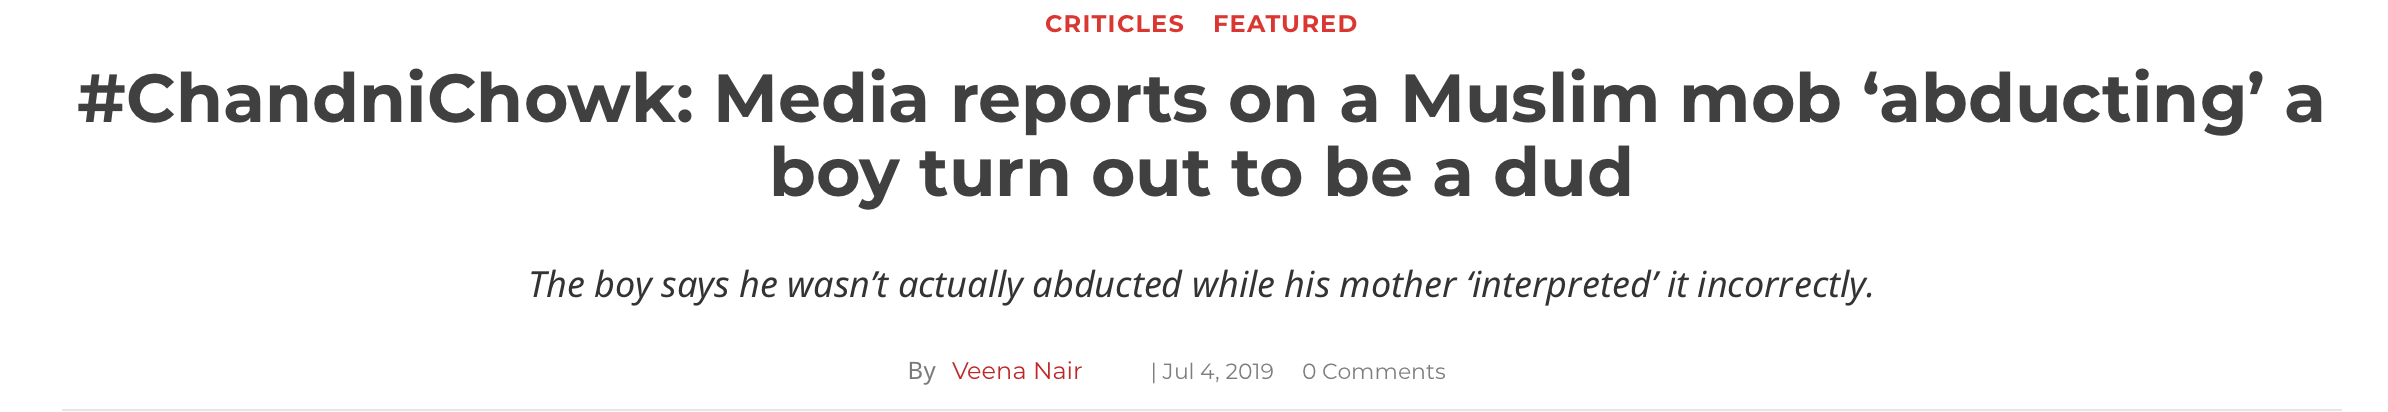Jump to the 0 Comments link

[1373, 372]
